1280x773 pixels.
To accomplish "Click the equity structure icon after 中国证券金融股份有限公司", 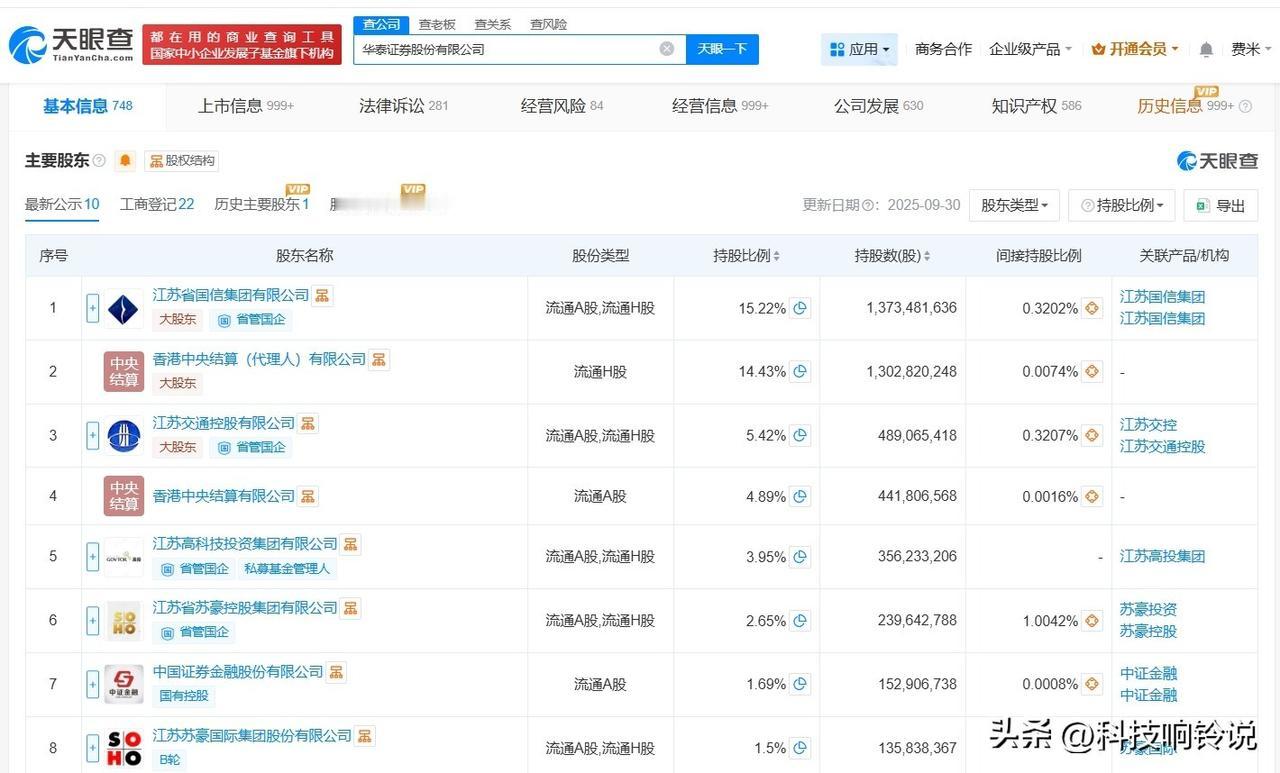I will [x=336, y=672].
